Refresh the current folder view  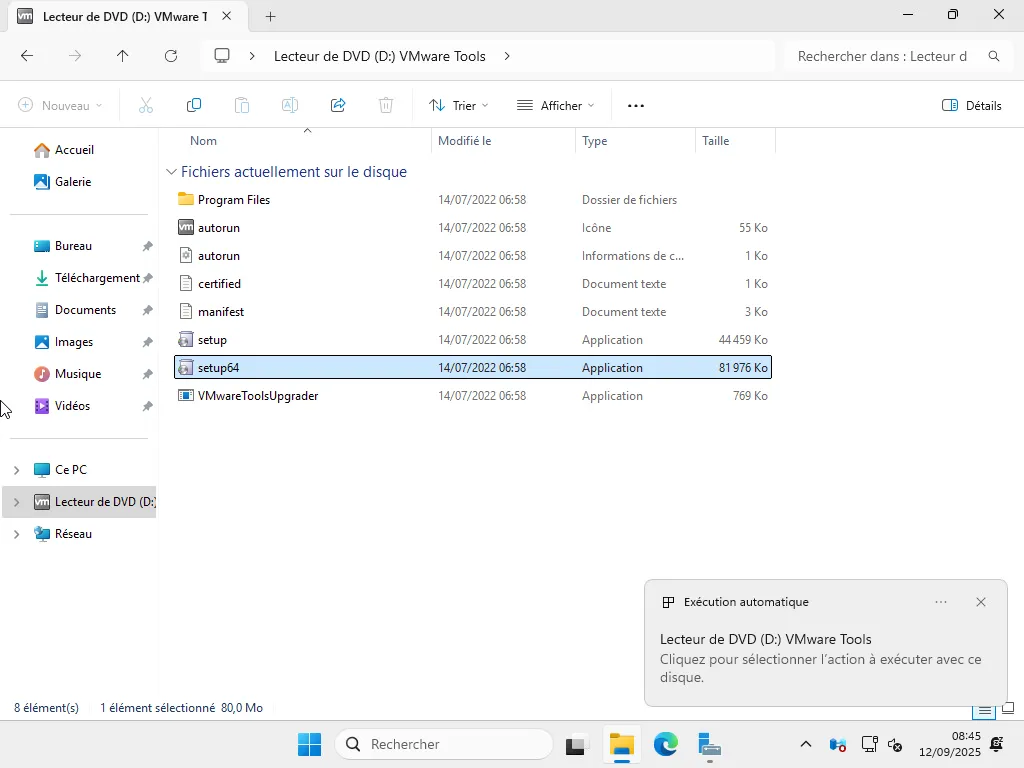[171, 56]
